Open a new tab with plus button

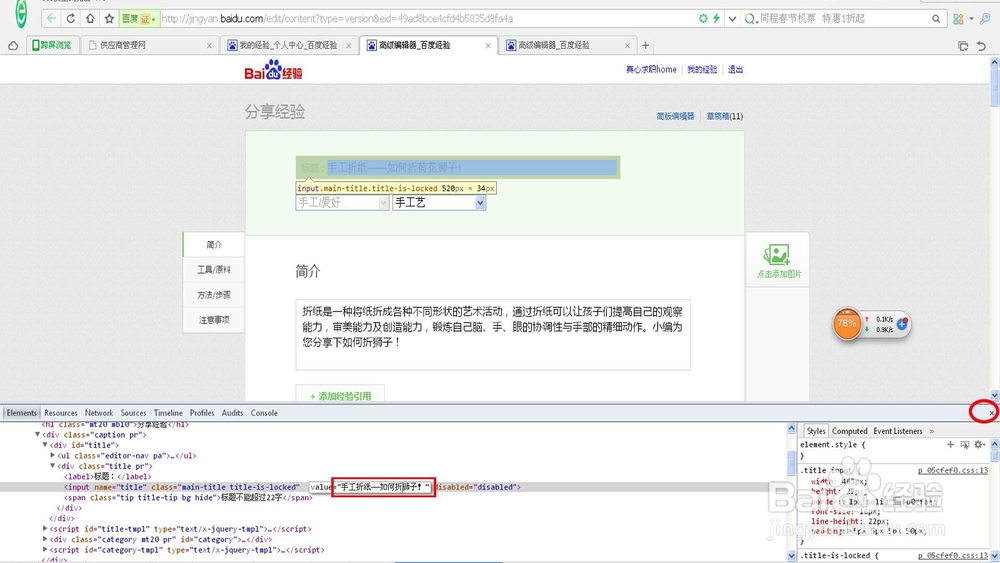pos(645,45)
